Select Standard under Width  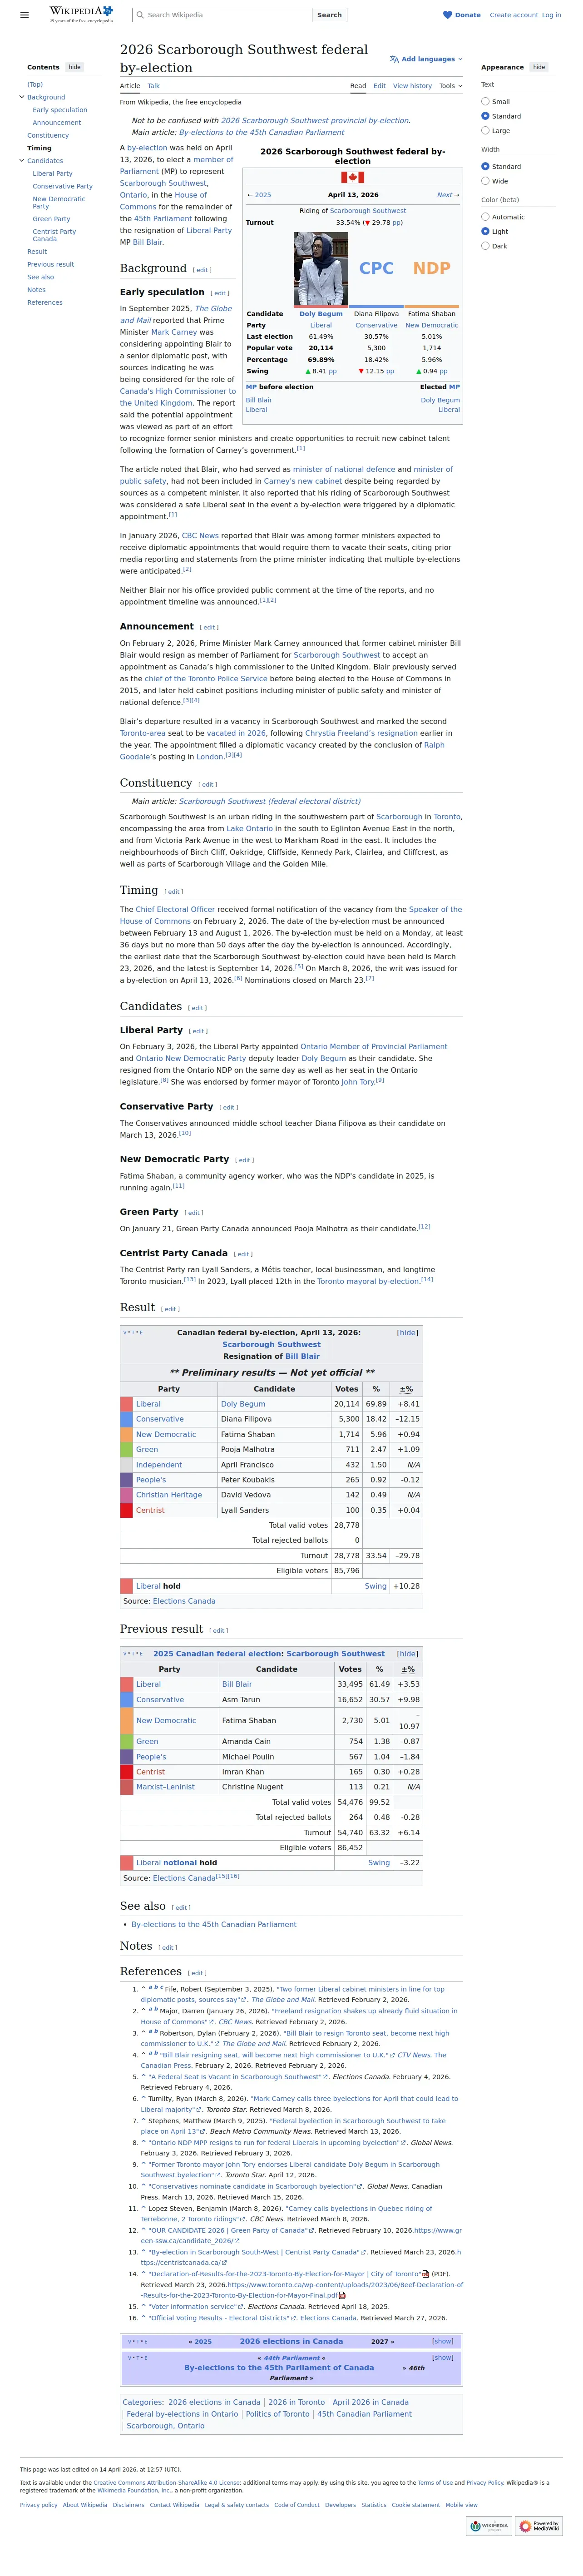(486, 166)
